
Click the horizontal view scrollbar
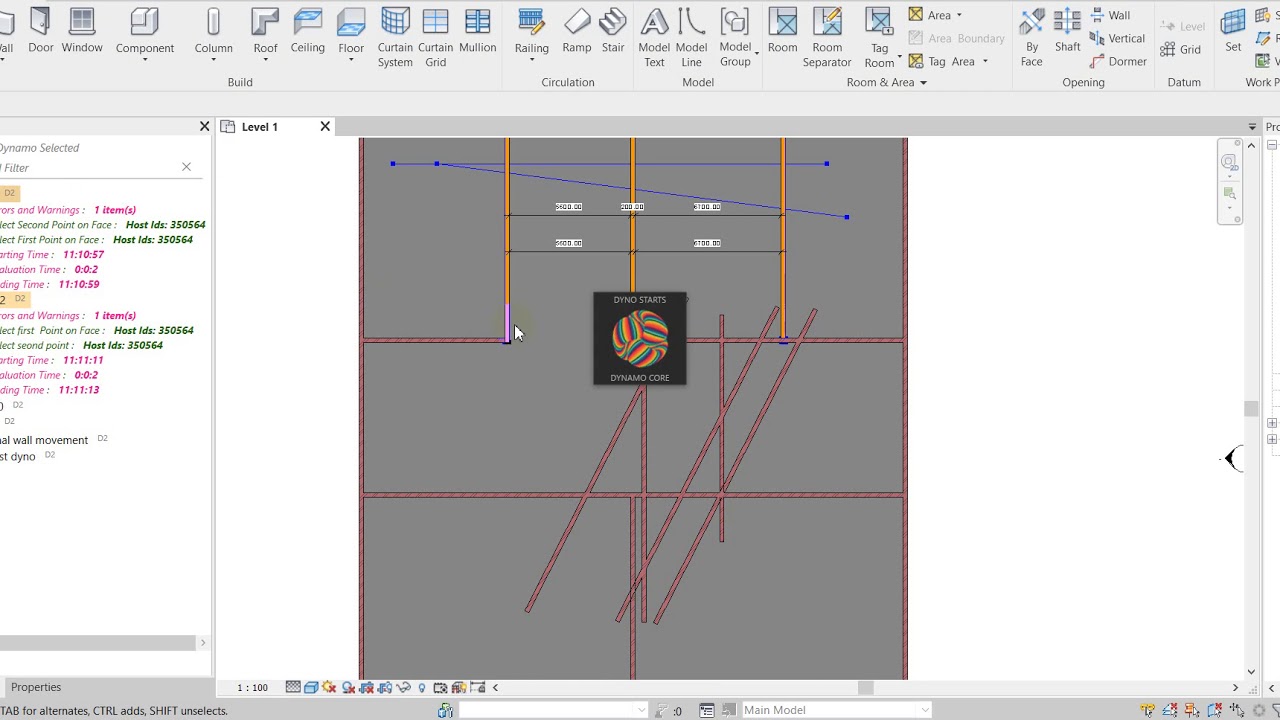(866, 687)
